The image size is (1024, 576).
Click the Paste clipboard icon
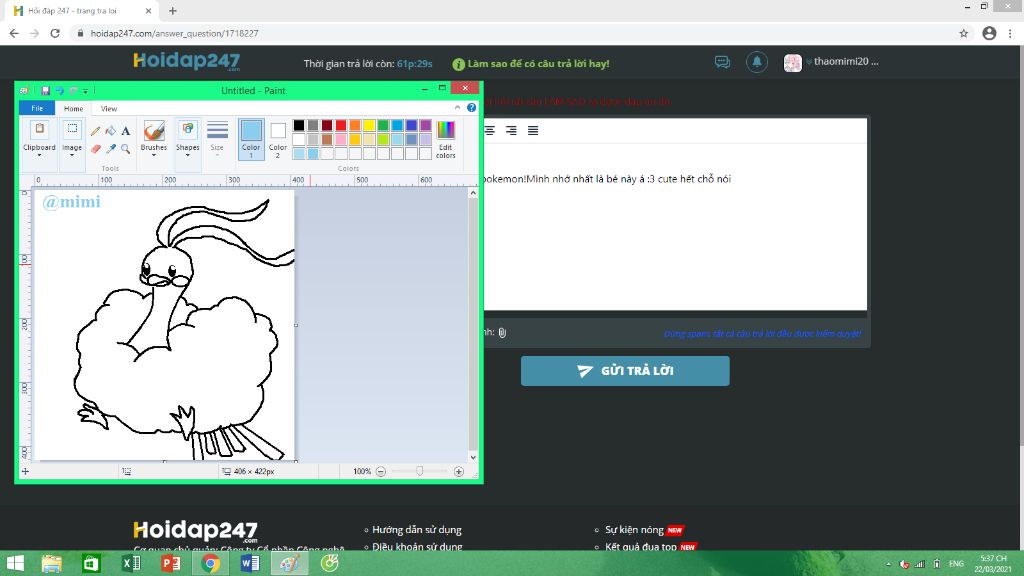pyautogui.click(x=39, y=129)
